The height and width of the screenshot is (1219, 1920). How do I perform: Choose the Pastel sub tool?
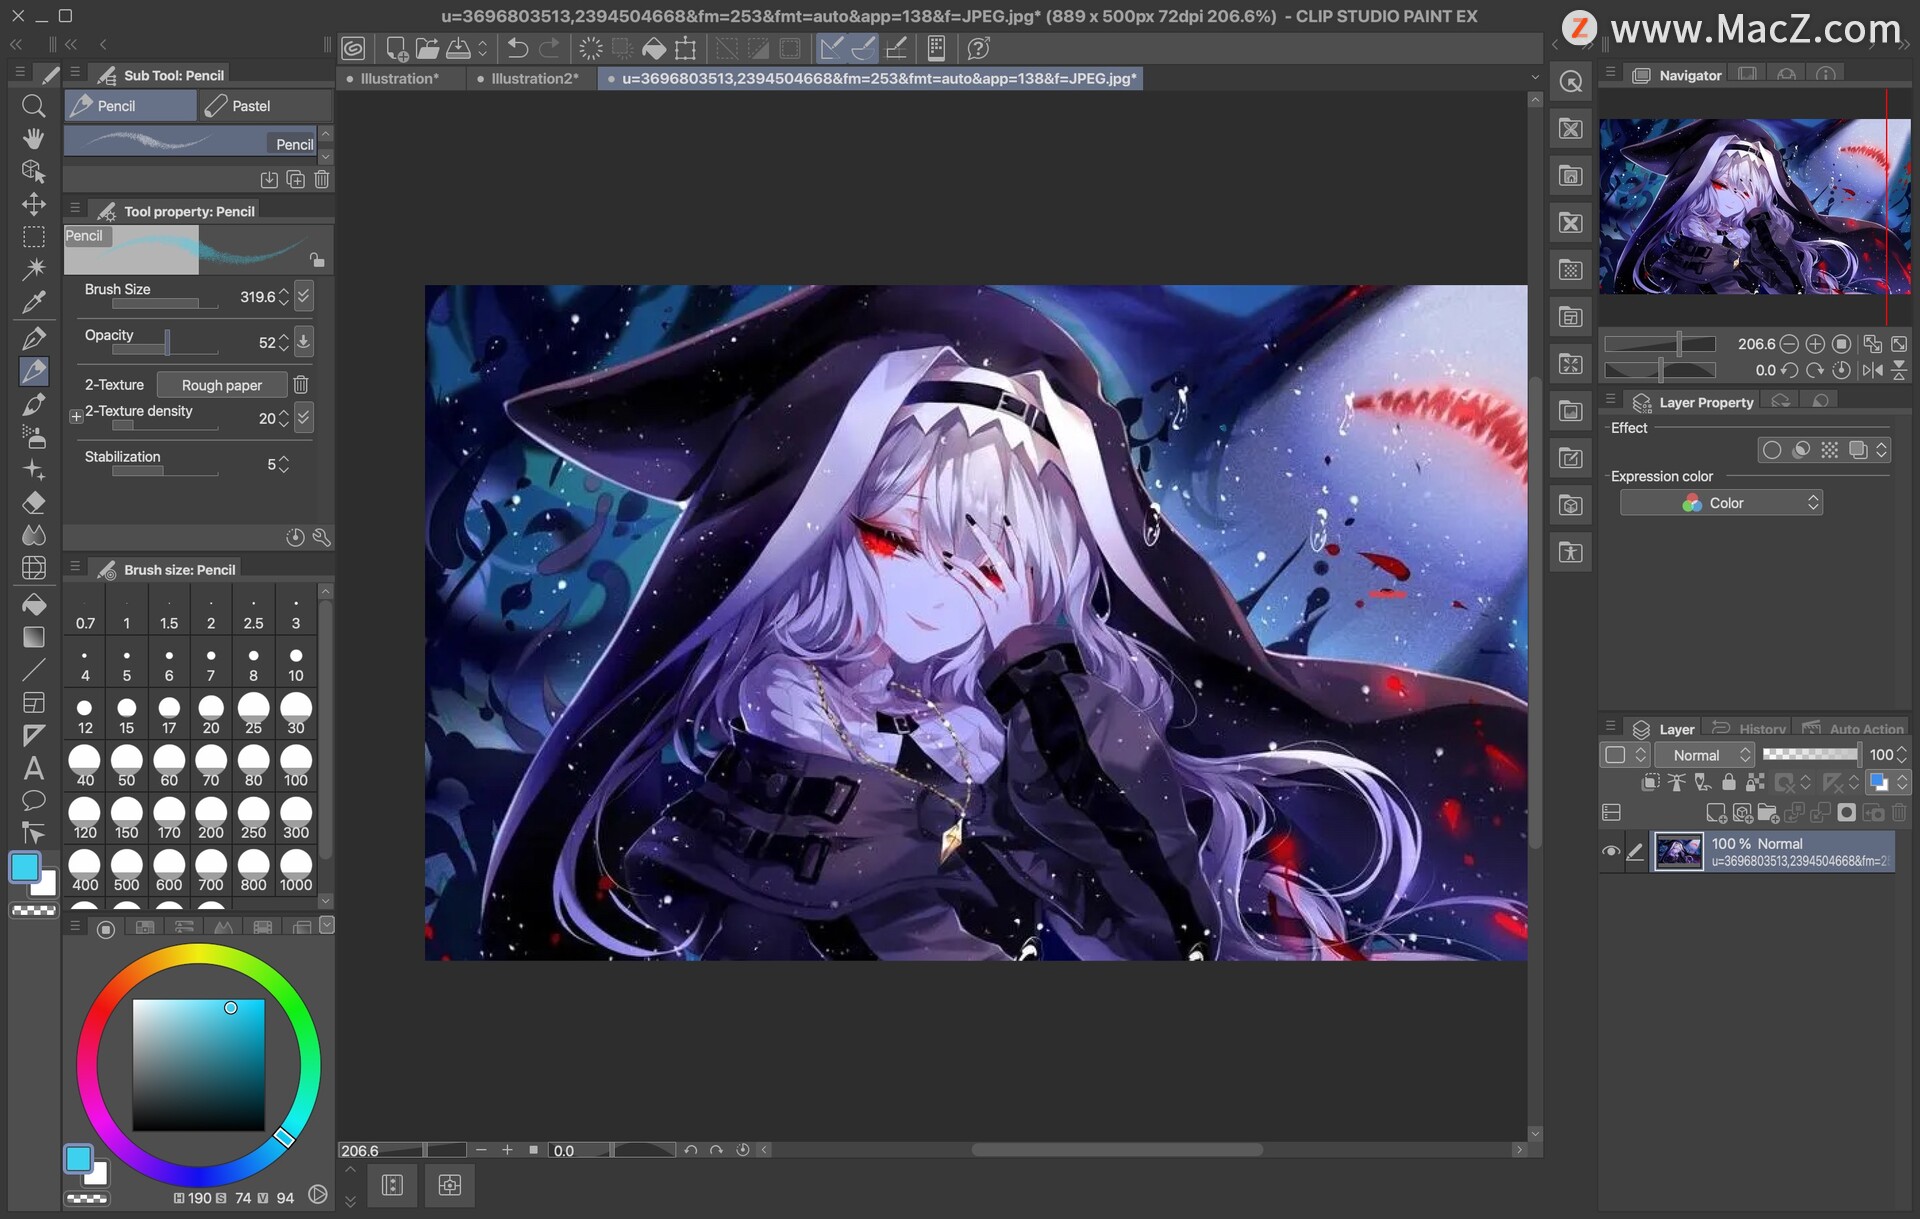(250, 106)
